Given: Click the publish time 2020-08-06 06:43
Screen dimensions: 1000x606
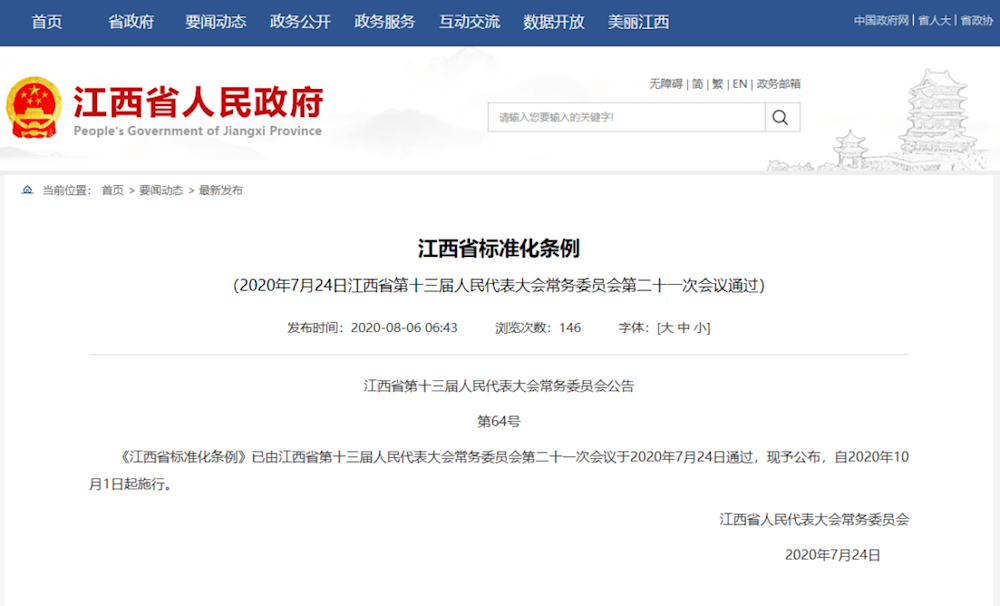Looking at the screenshot, I should click(x=404, y=328).
